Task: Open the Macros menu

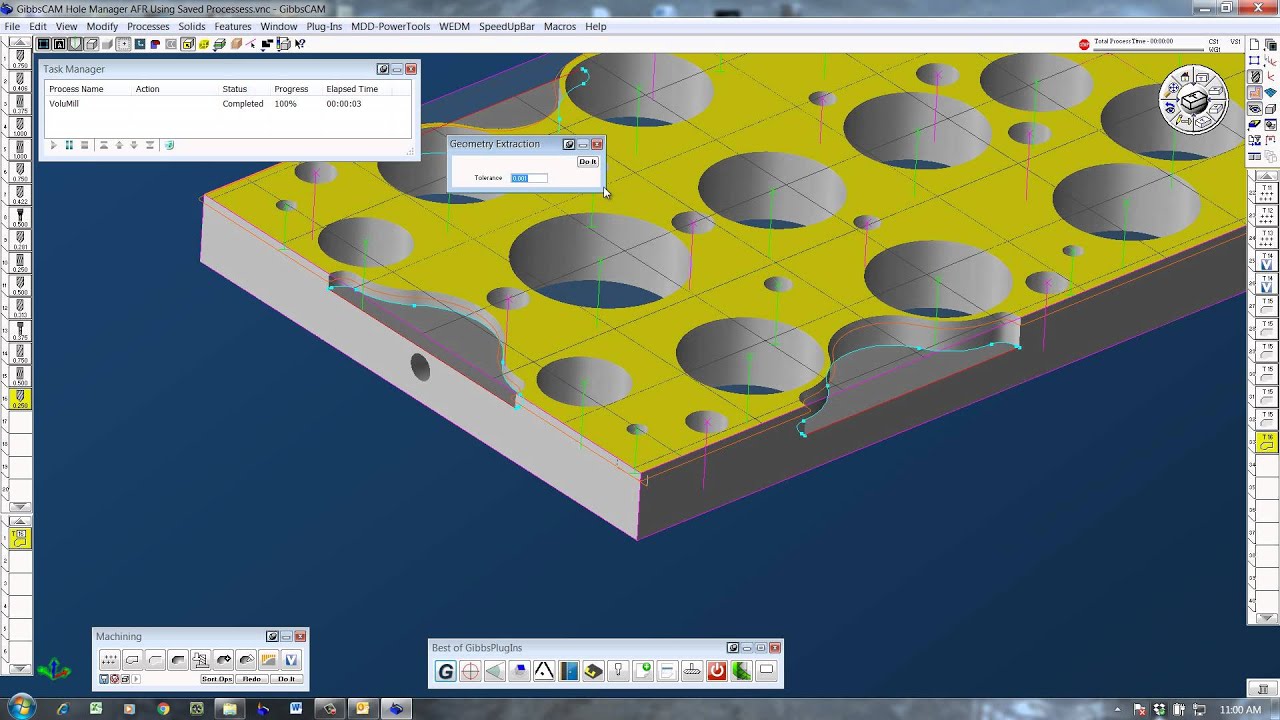Action: coord(560,26)
